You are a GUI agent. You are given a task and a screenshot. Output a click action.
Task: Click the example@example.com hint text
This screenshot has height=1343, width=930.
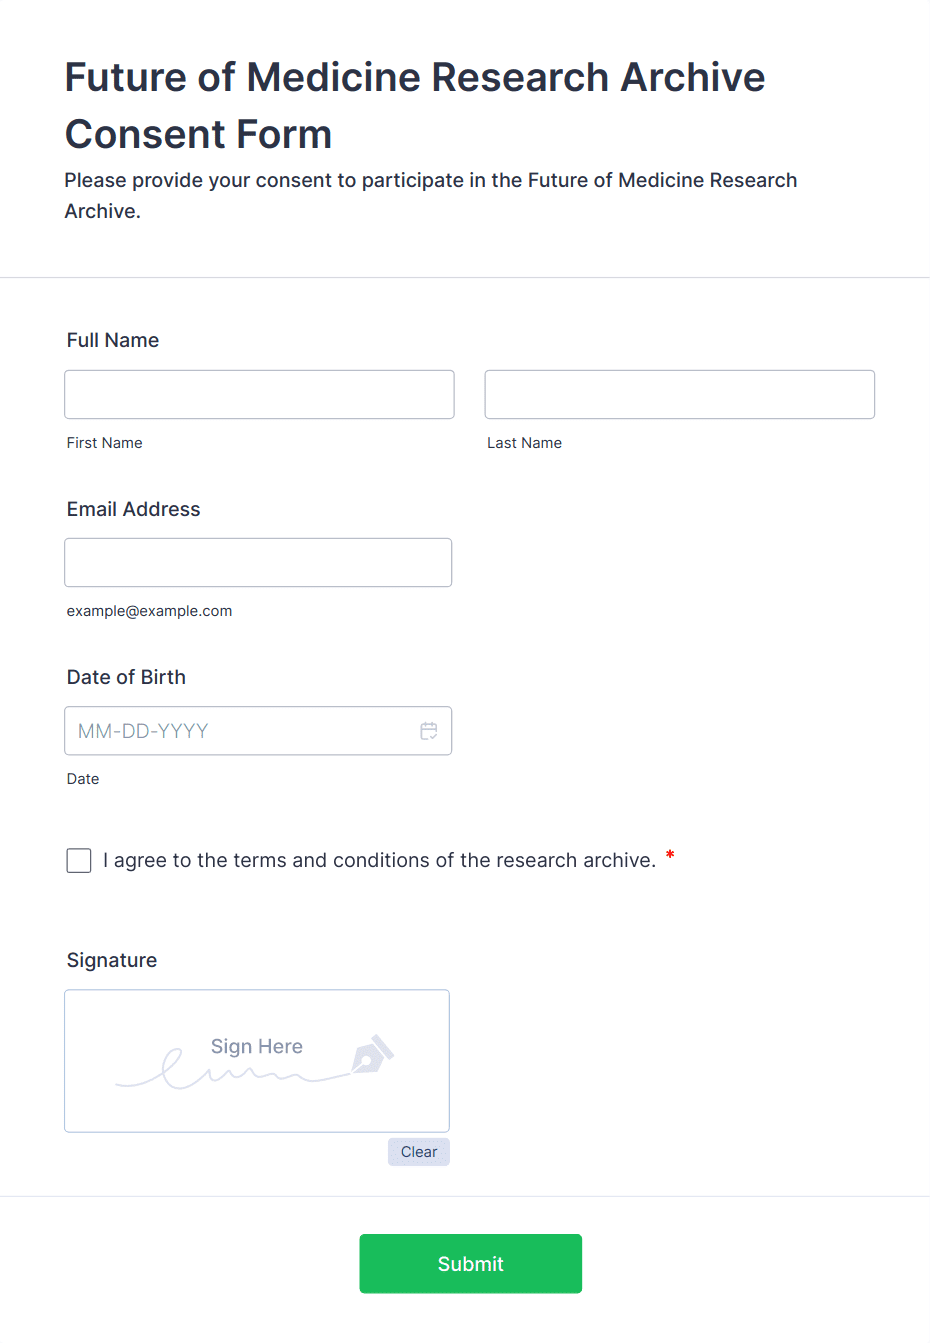tap(149, 611)
